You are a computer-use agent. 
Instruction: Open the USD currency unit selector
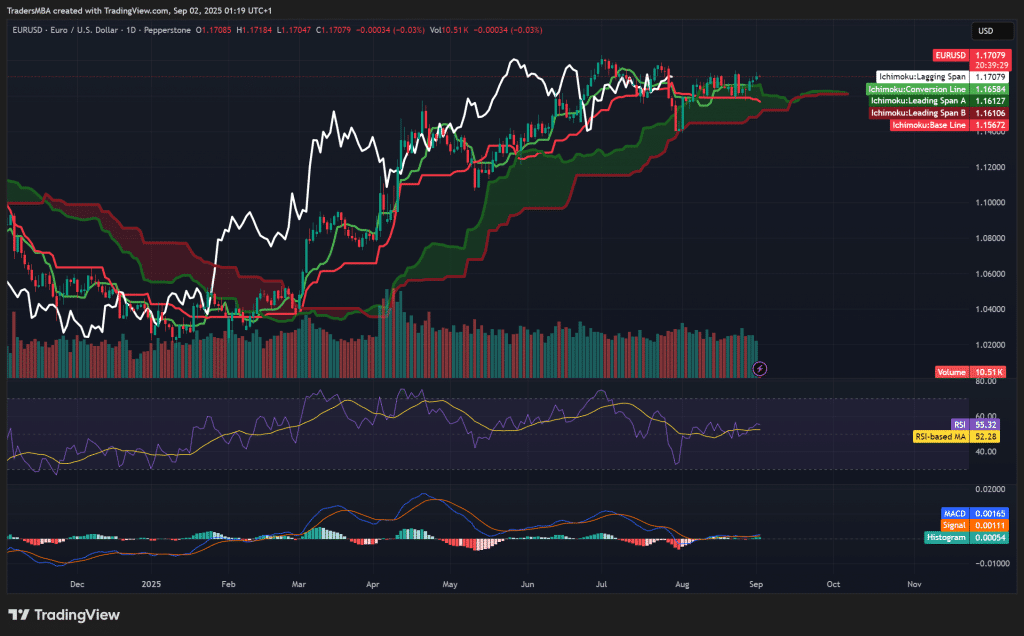click(x=991, y=31)
